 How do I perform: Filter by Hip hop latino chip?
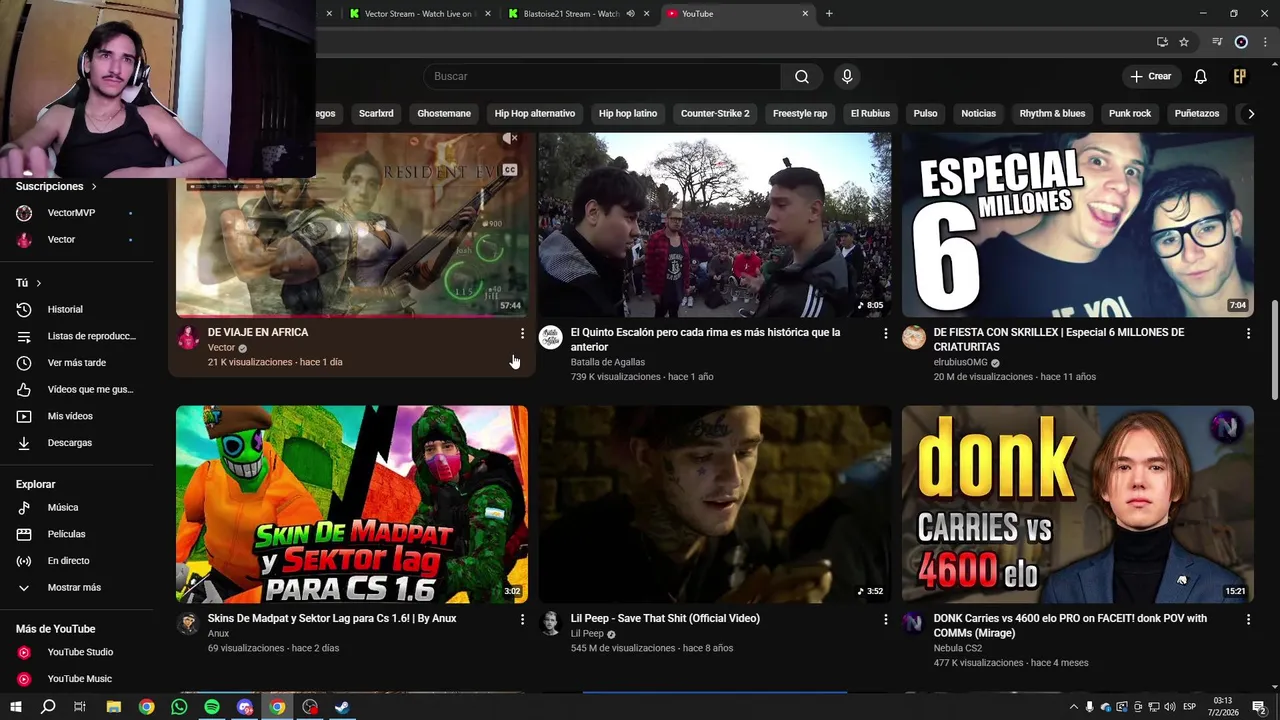(628, 114)
